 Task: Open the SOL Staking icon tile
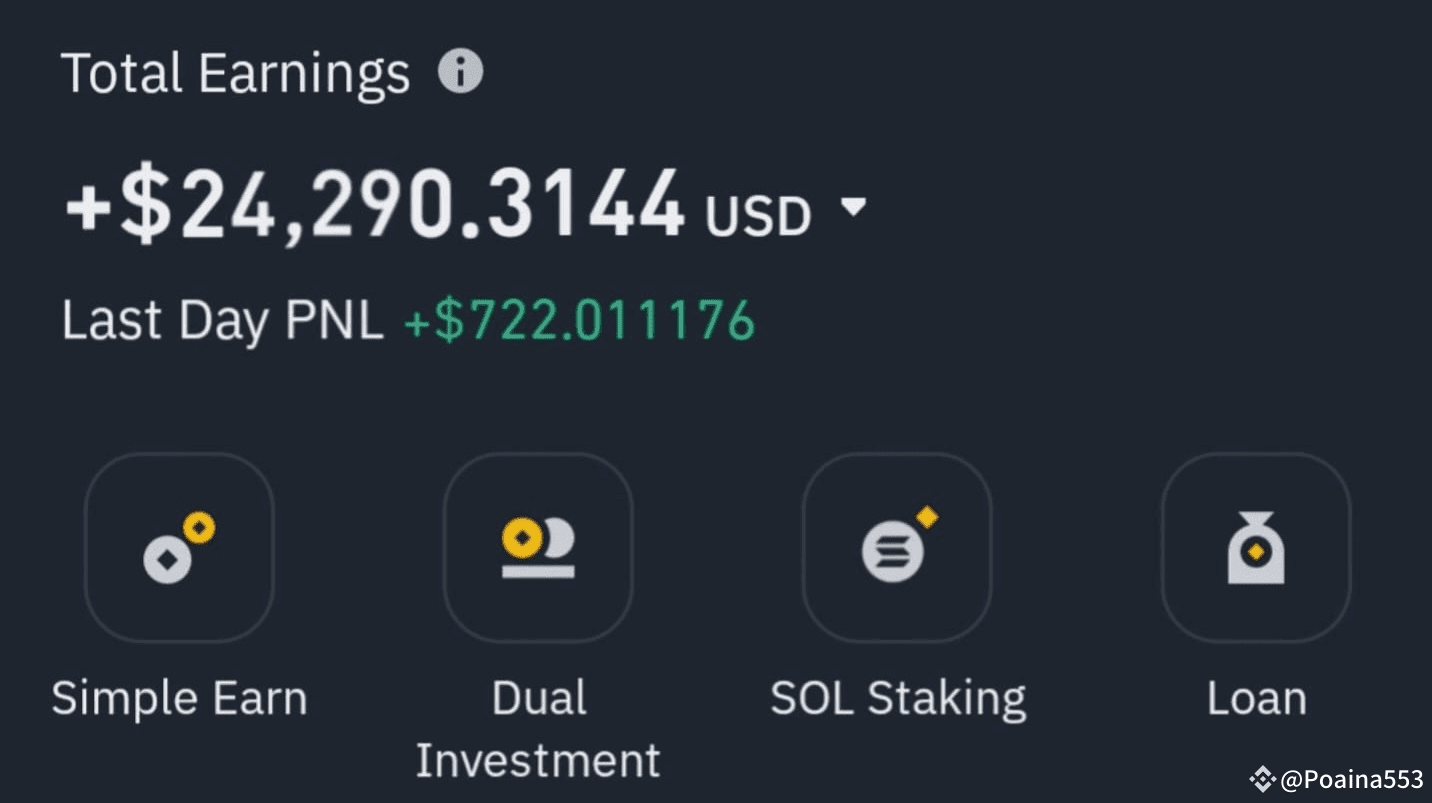897,547
